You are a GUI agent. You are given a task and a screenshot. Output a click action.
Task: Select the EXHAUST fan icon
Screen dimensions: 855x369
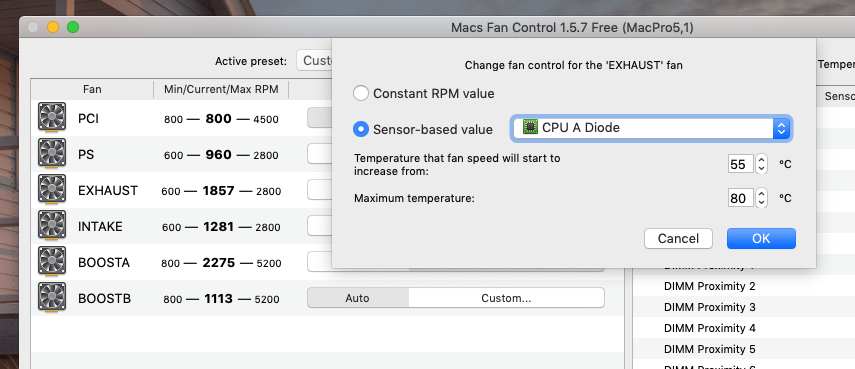pos(52,189)
